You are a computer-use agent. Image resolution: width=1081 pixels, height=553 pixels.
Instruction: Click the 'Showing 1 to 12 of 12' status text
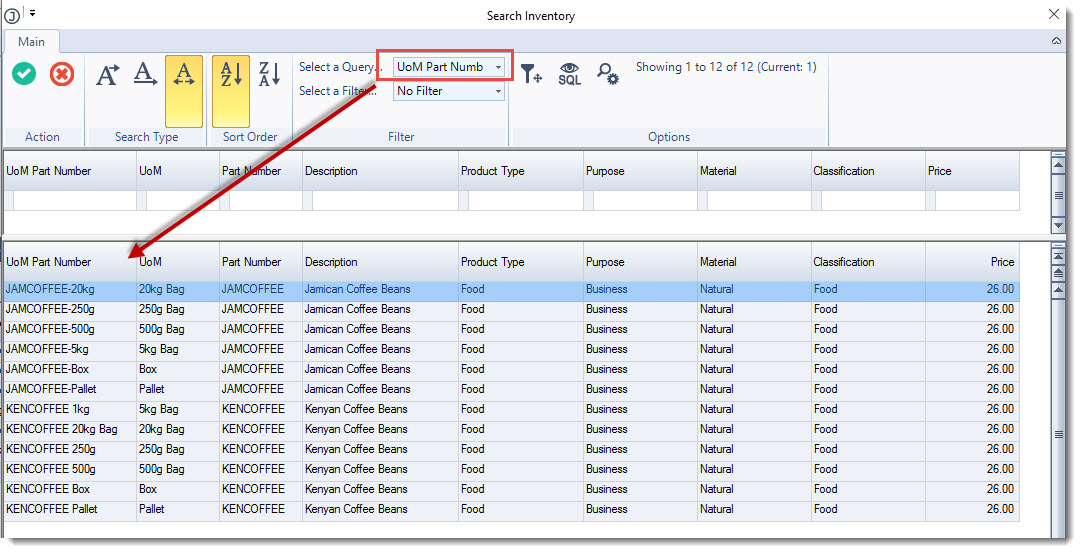pos(726,67)
